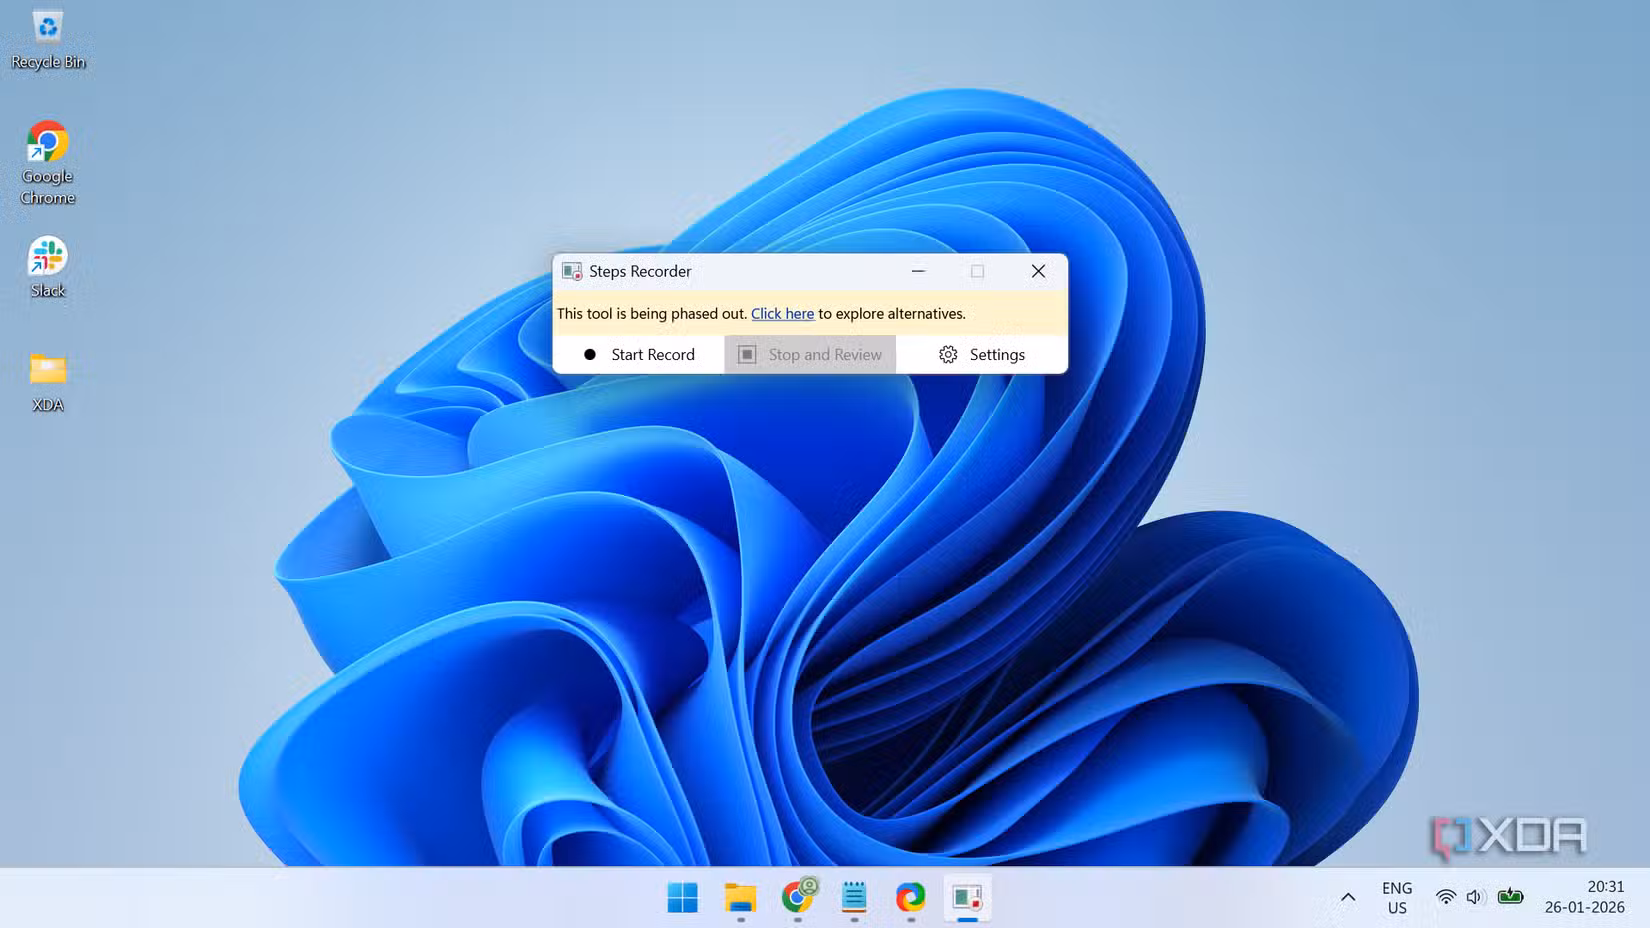The height and width of the screenshot is (928, 1650).
Task: Open the Recycle Bin desktop icon
Action: point(47,38)
